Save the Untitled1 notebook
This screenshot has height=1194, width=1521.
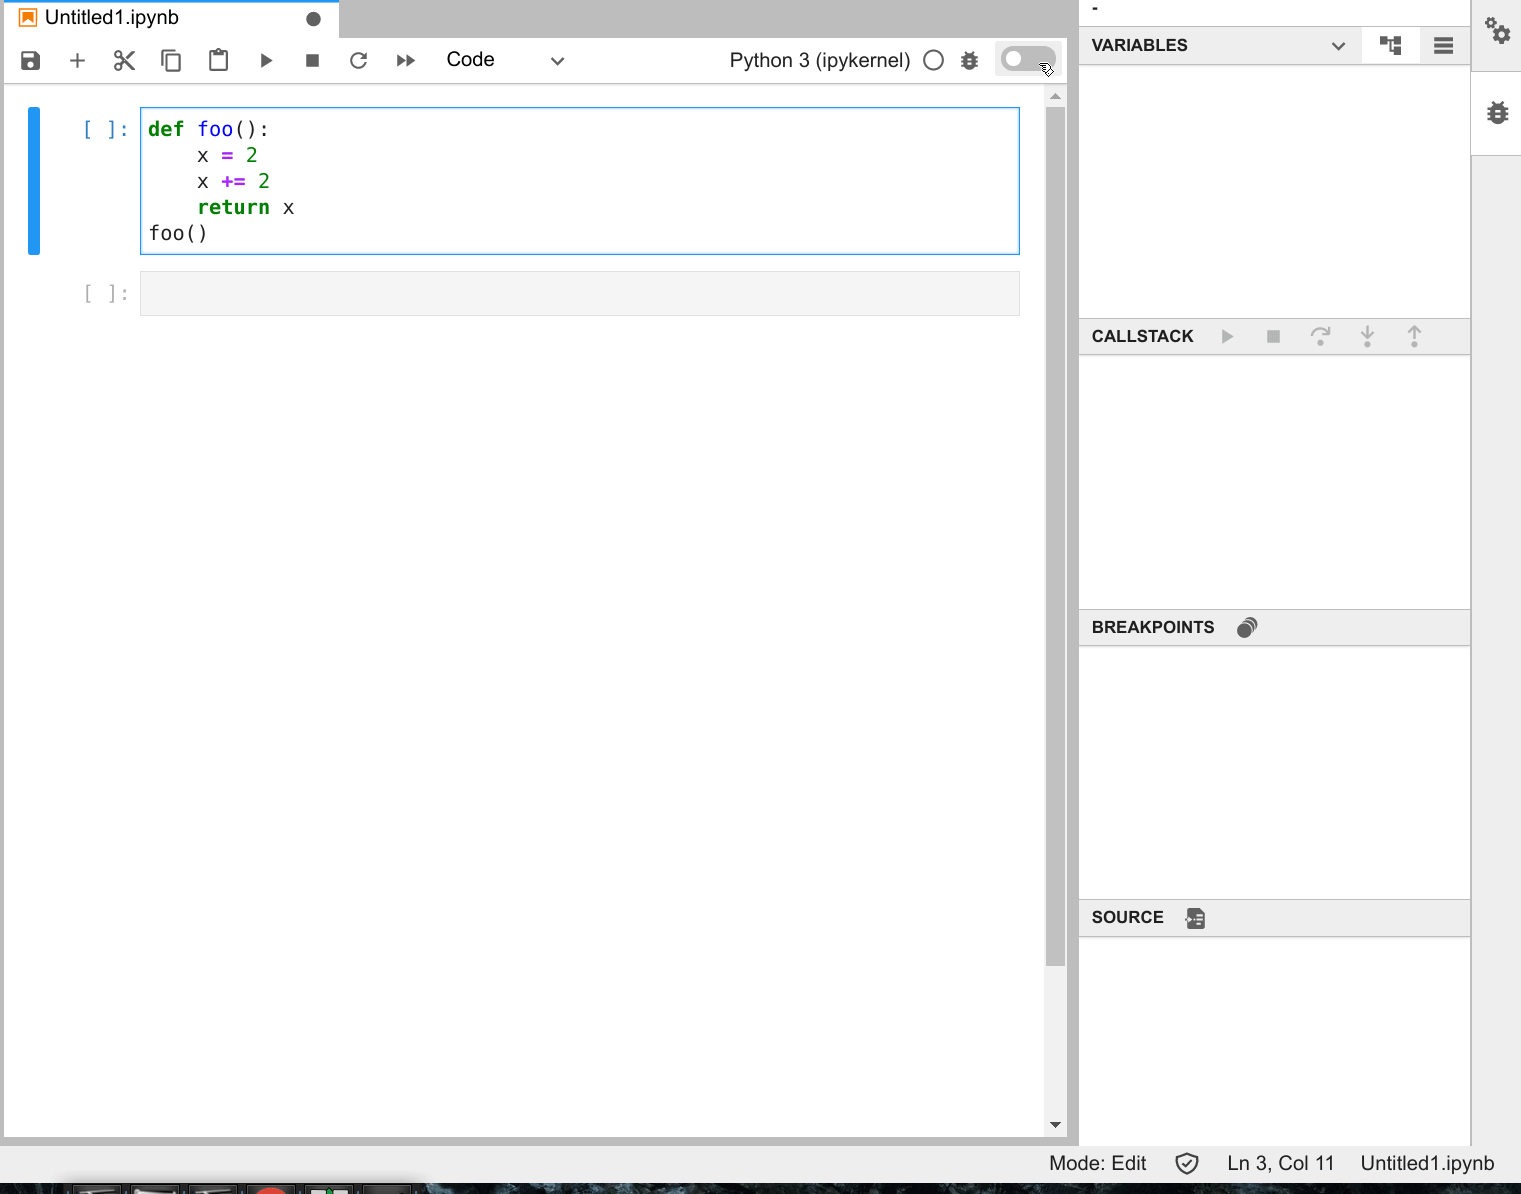click(x=29, y=59)
